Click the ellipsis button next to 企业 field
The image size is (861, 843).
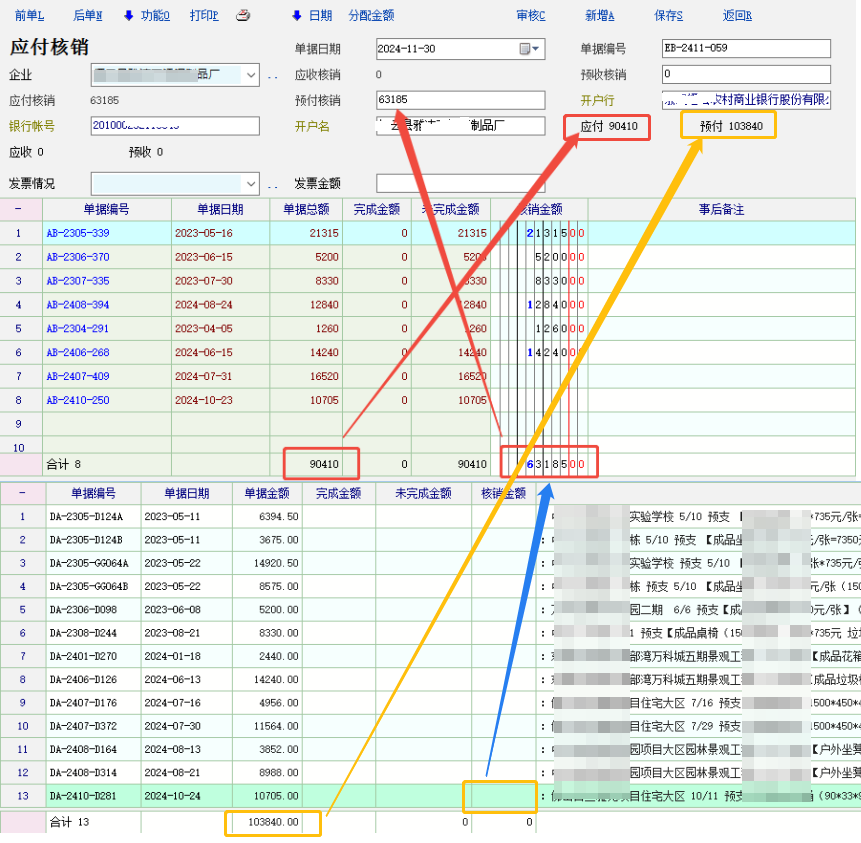pyautogui.click(x=273, y=75)
